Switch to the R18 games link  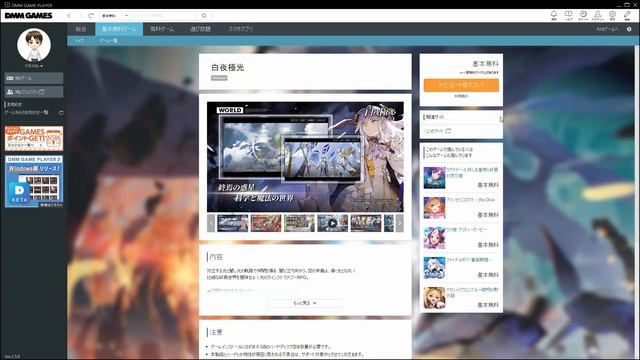(607, 29)
